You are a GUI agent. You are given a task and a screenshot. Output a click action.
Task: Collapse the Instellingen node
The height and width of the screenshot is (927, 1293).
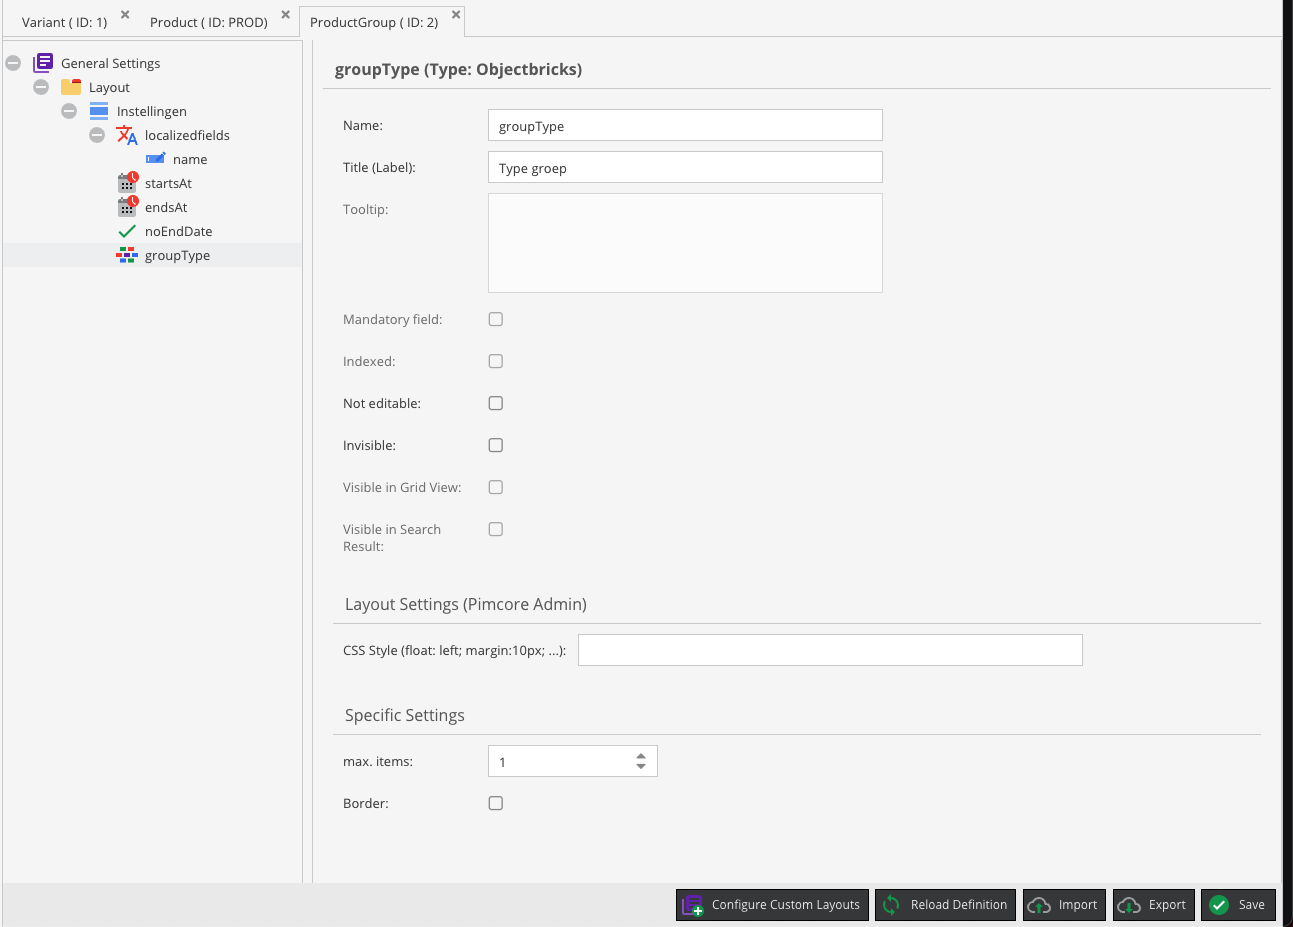(x=69, y=110)
